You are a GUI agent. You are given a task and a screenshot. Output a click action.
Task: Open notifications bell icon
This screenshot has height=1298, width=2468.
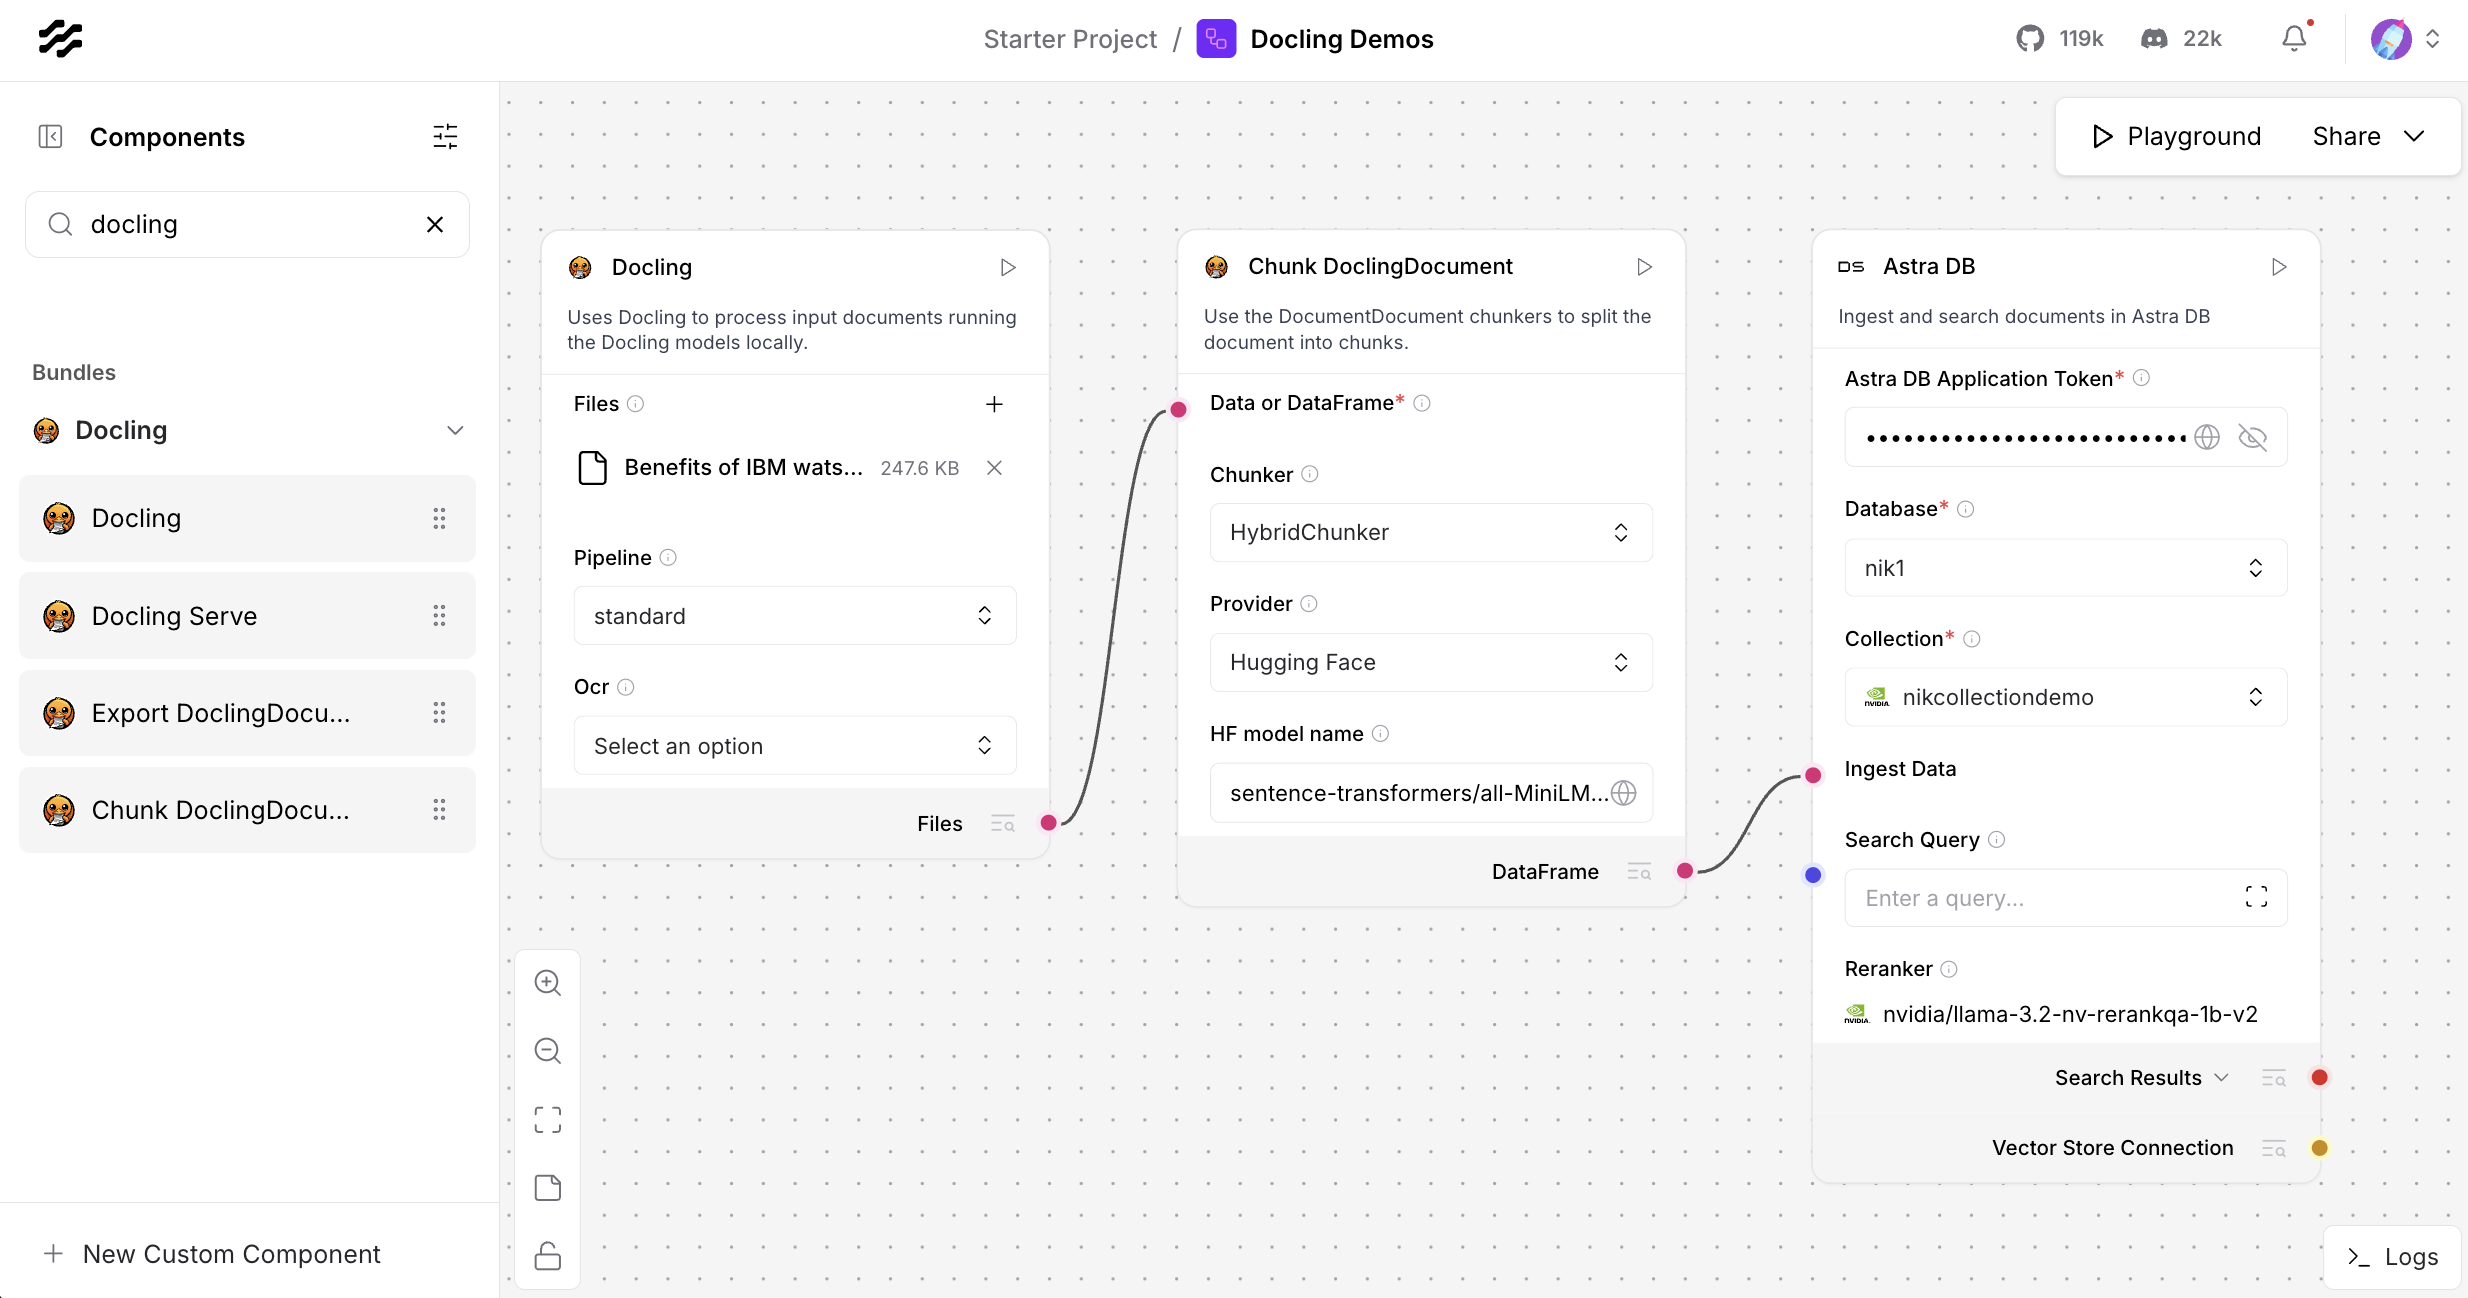(x=2295, y=38)
